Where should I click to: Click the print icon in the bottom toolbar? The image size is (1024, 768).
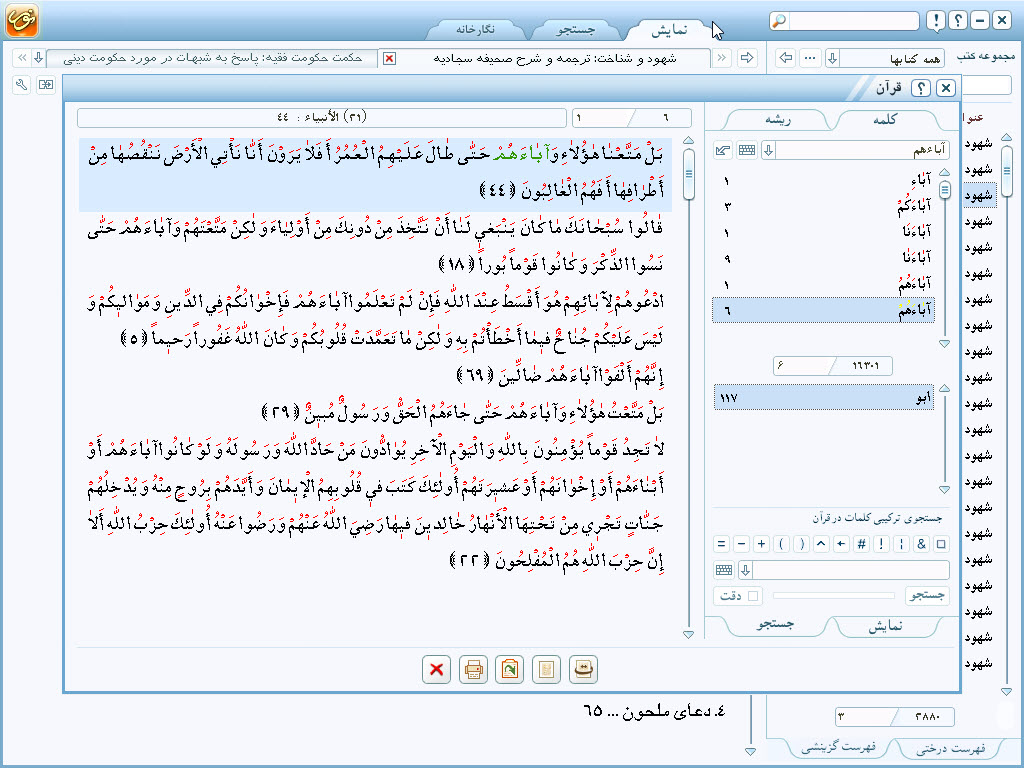[x=473, y=670]
